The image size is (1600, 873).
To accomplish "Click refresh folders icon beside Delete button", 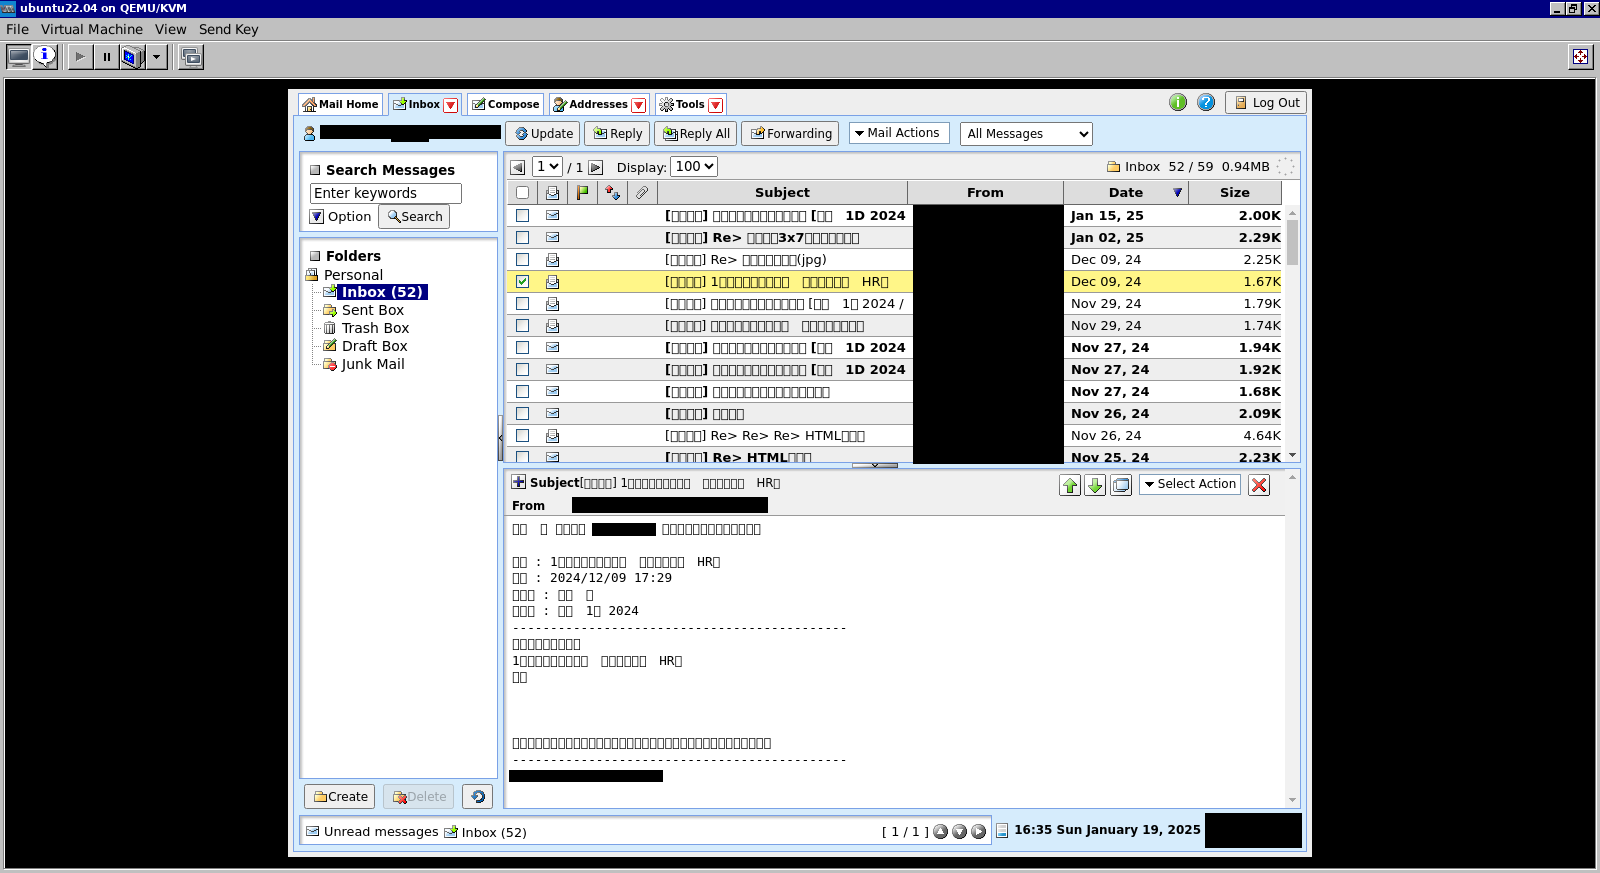I will 478,797.
